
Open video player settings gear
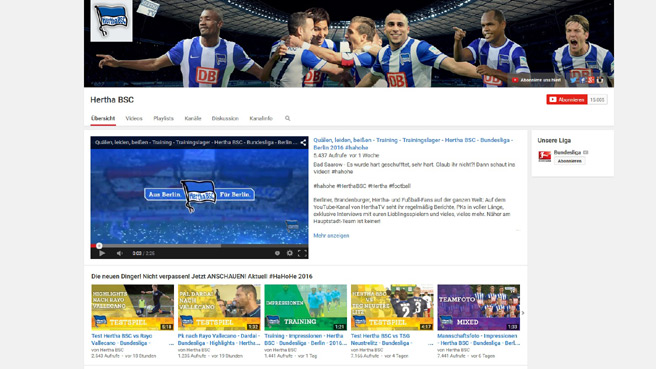point(290,253)
